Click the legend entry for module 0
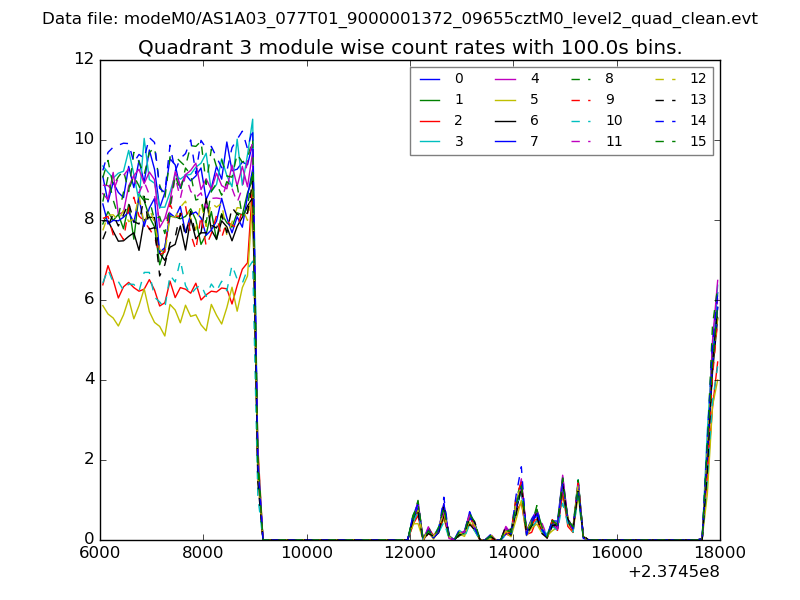Viewport: 800px width, 600px height. 443,79
